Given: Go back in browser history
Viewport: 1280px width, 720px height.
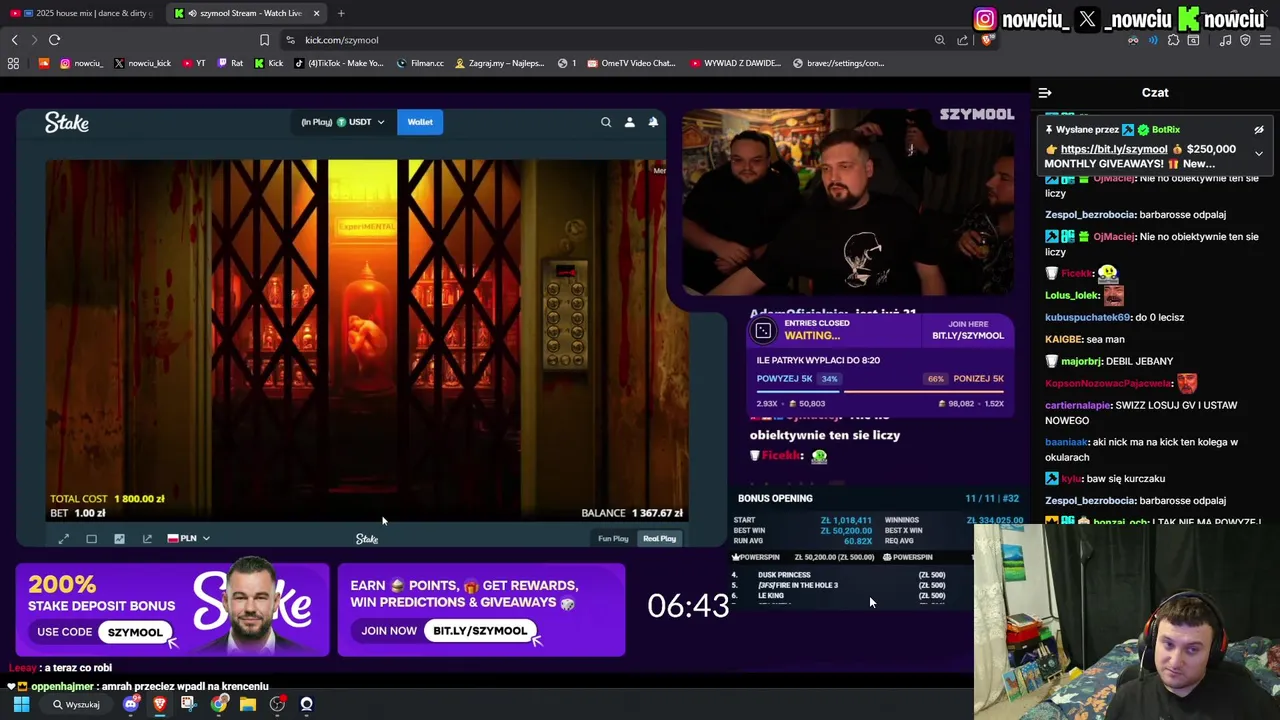Looking at the screenshot, I should click(14, 40).
